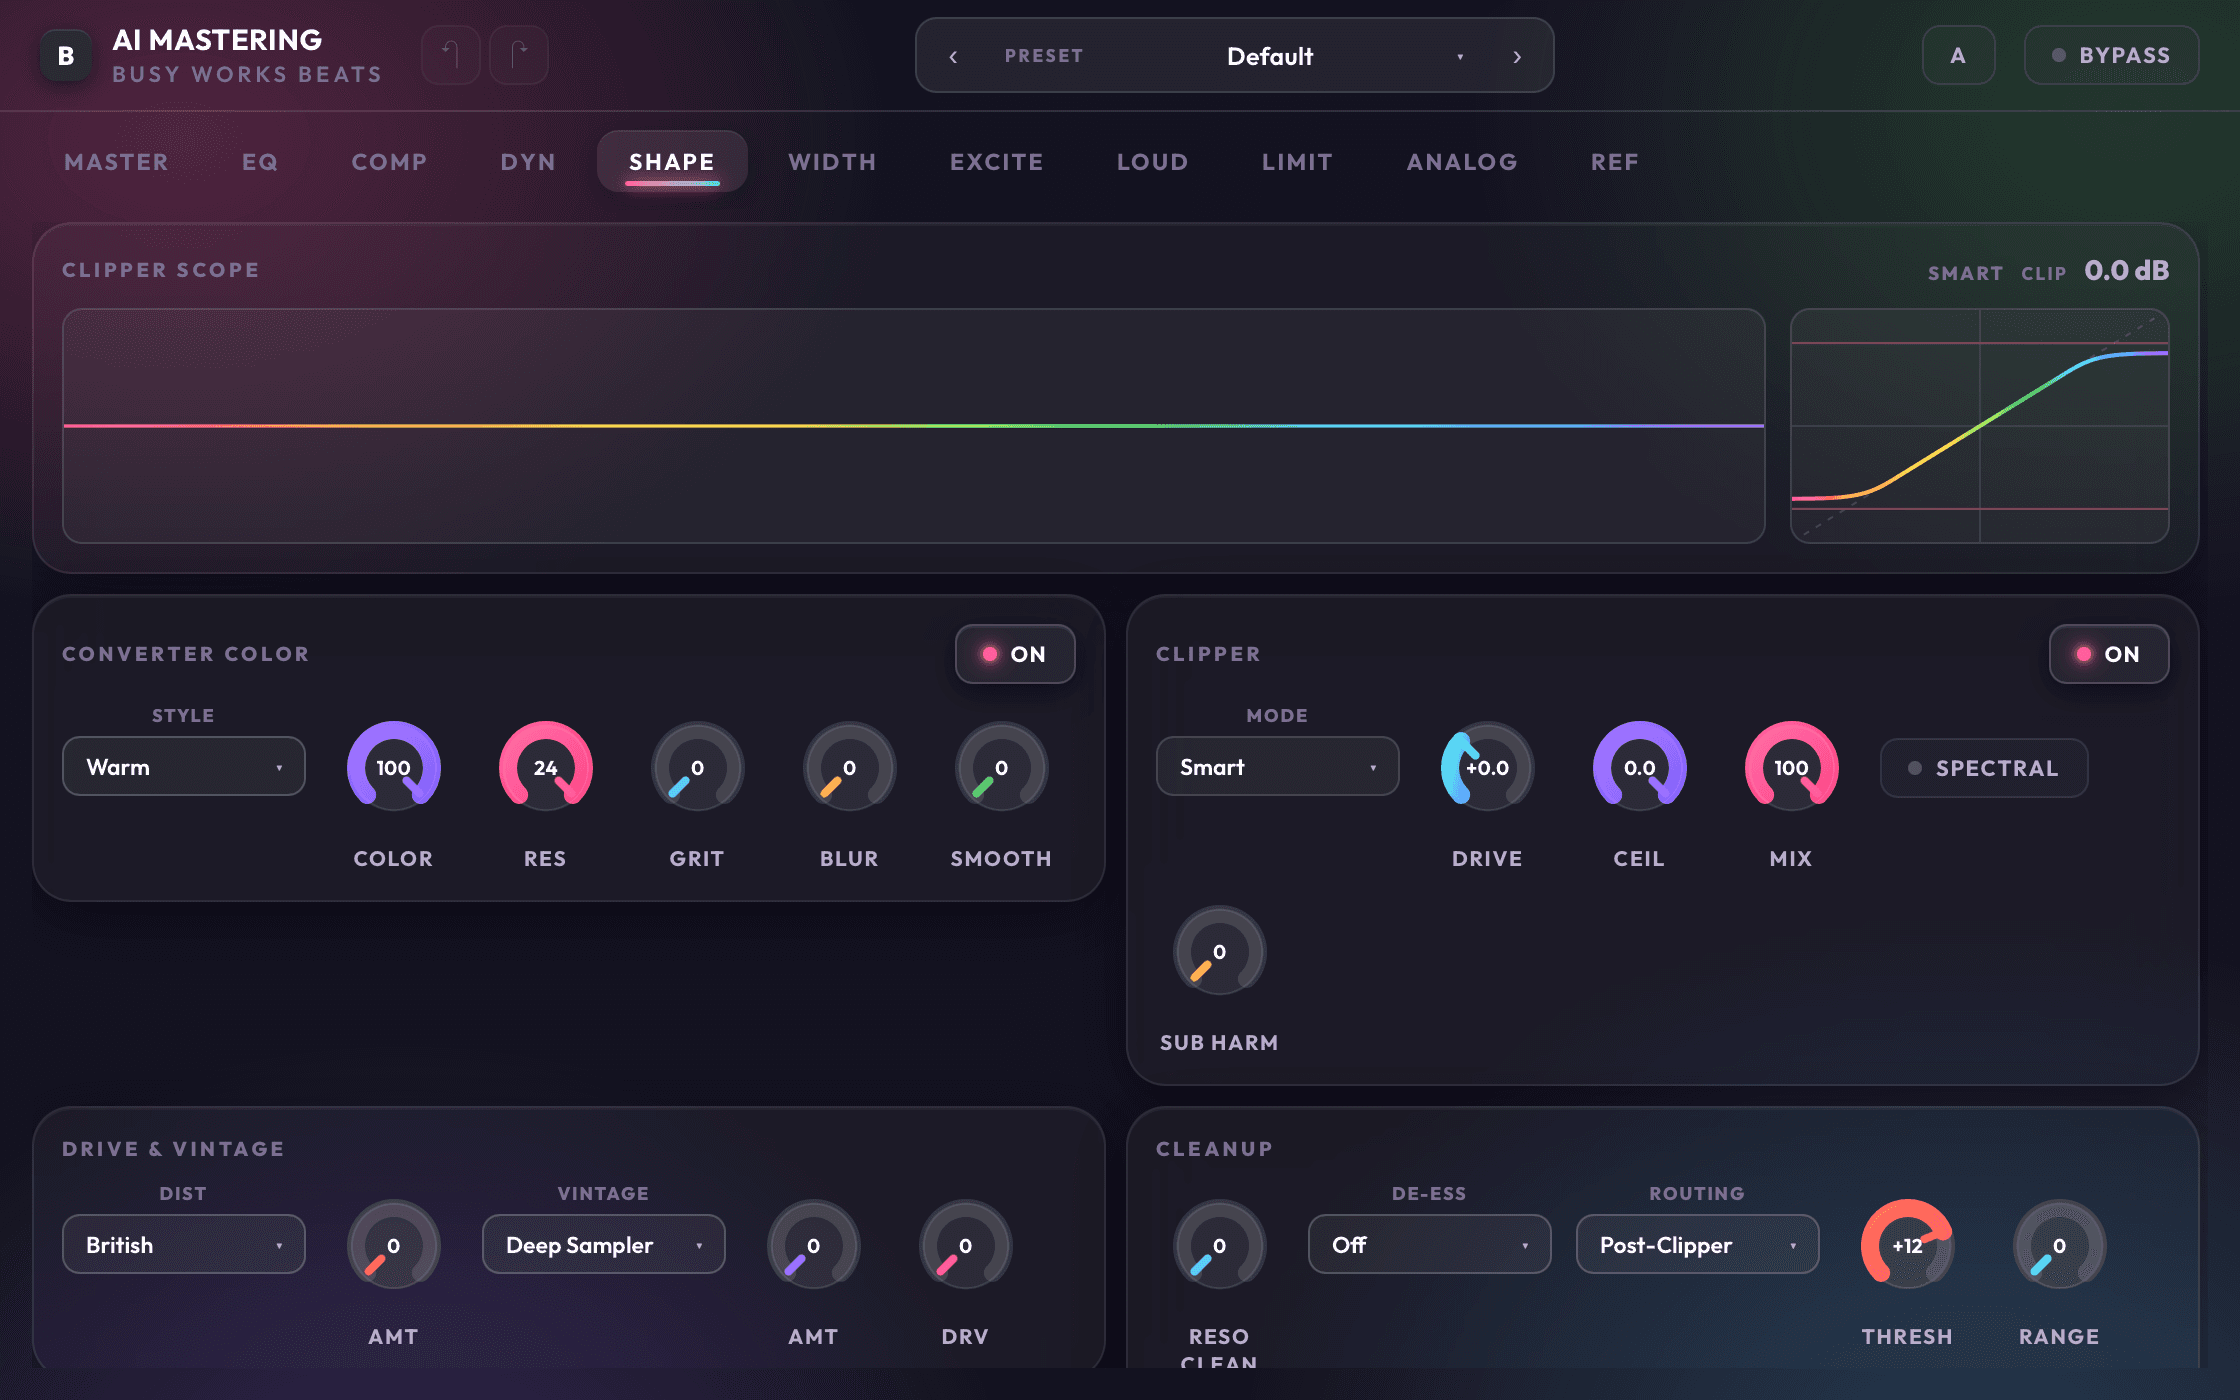Viewport: 2240px width, 1400px height.
Task: Click the clipper MIX knob
Action: click(x=1791, y=767)
